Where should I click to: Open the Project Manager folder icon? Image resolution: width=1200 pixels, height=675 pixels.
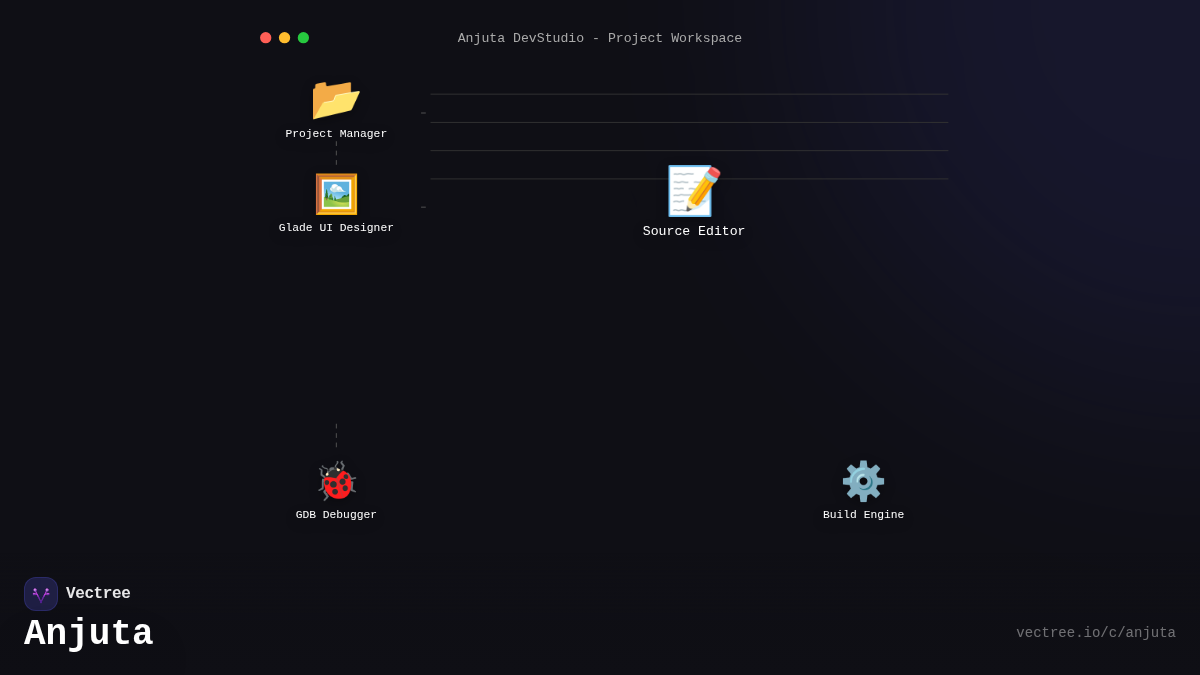[x=335, y=99]
